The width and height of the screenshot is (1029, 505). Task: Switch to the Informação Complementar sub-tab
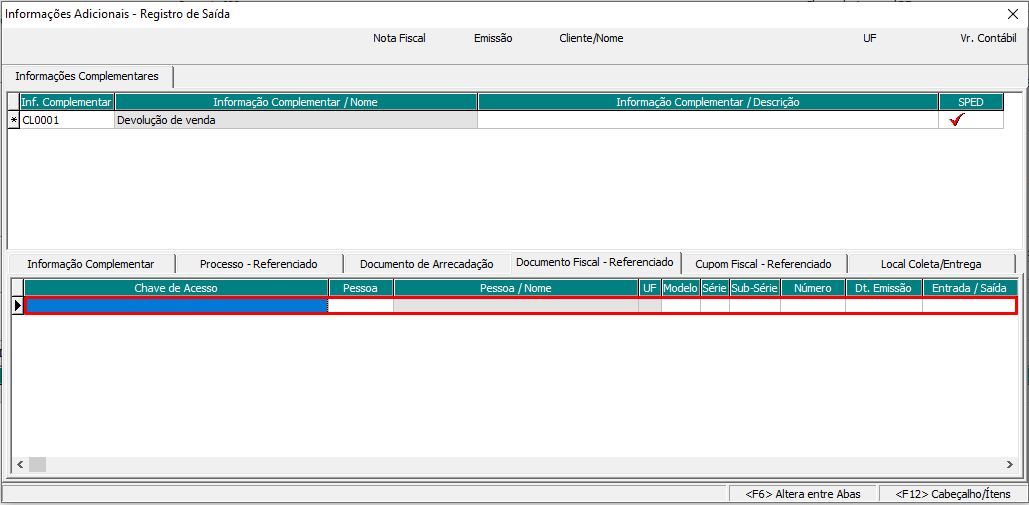(91, 264)
